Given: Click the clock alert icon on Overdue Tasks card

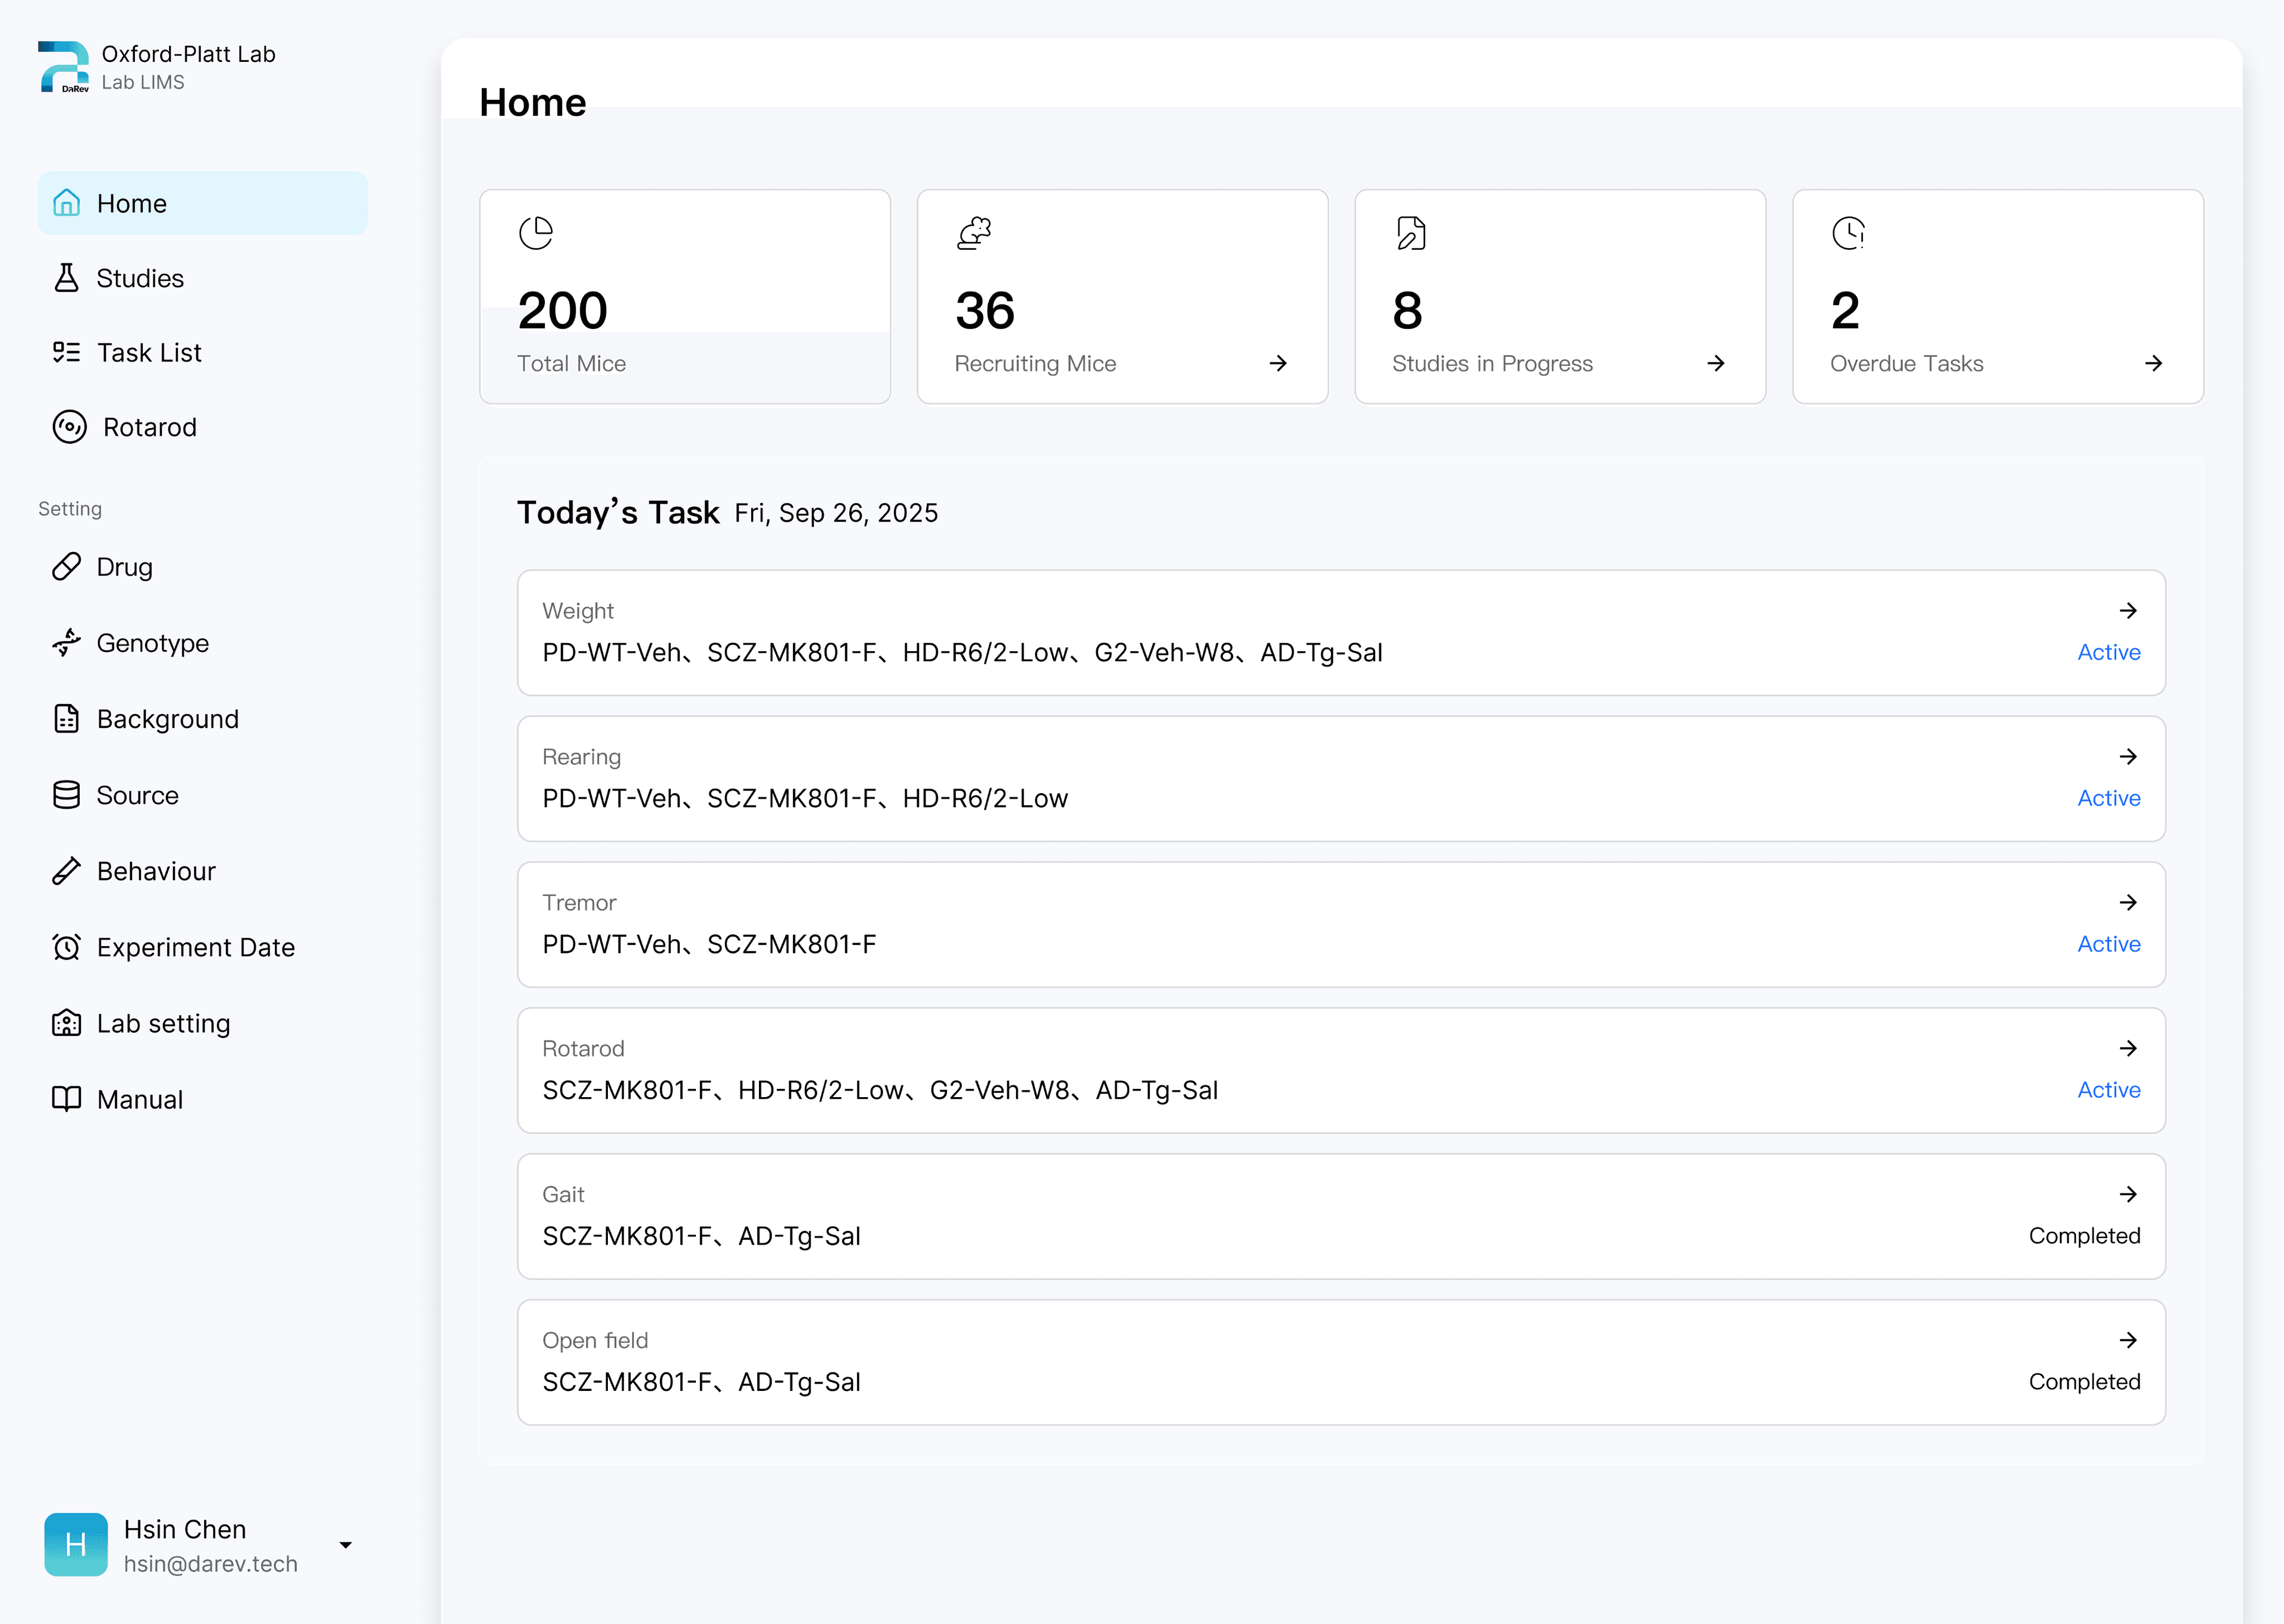Looking at the screenshot, I should click(x=1849, y=233).
